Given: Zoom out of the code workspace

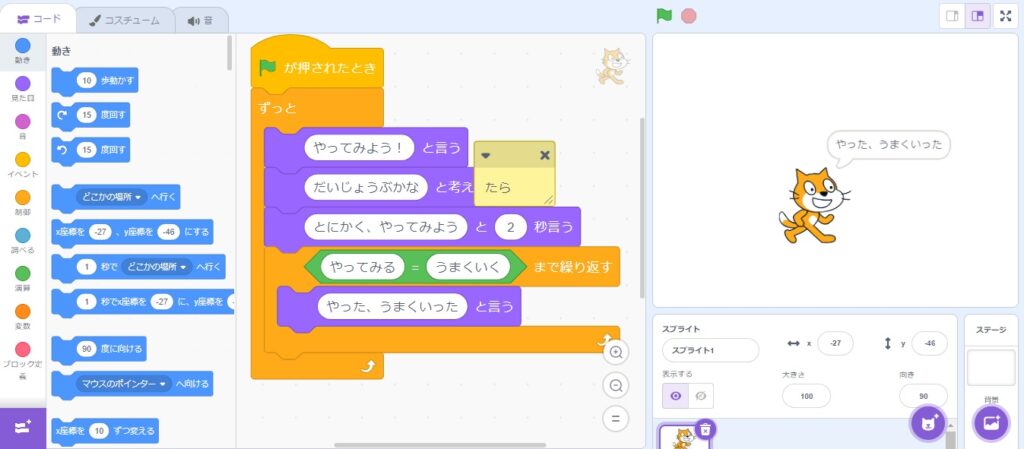Looking at the screenshot, I should pyautogui.click(x=616, y=385).
